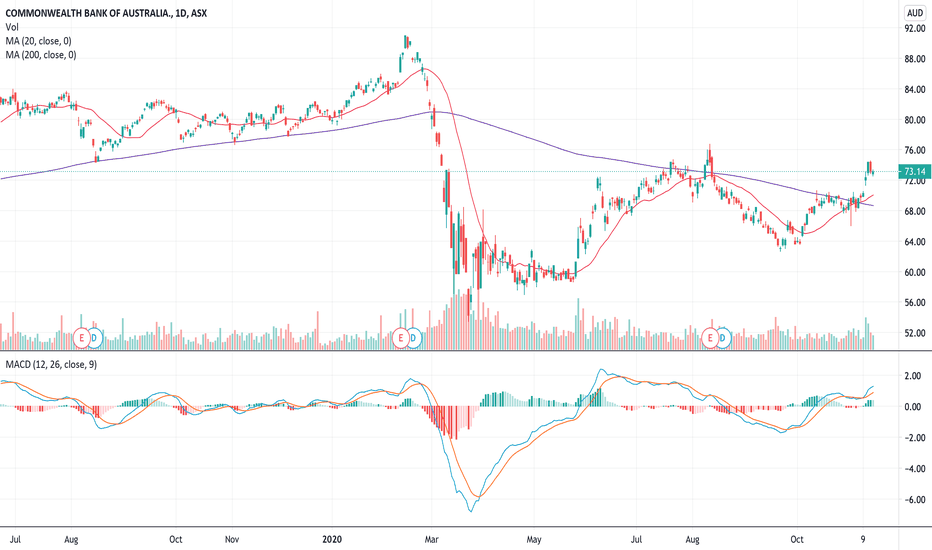Click the 9 date axis label
The width and height of the screenshot is (932, 550).
click(863, 539)
